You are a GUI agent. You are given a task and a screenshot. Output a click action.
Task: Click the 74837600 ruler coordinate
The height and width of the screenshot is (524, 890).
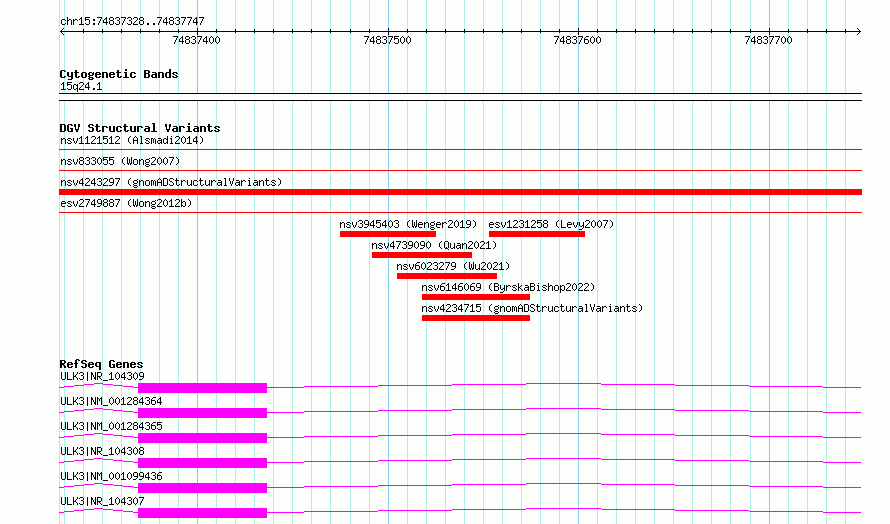pos(577,40)
